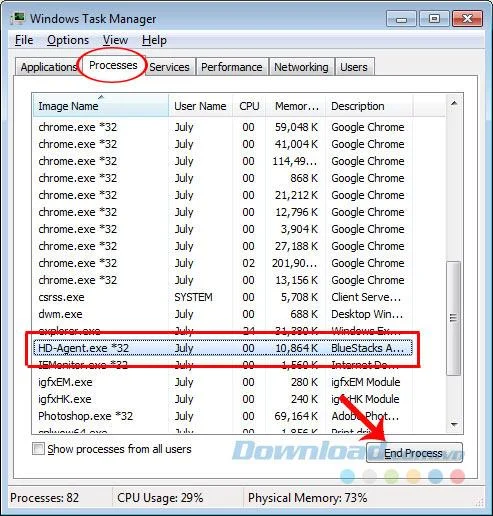
Task: Open the Options menu
Action: (68, 40)
